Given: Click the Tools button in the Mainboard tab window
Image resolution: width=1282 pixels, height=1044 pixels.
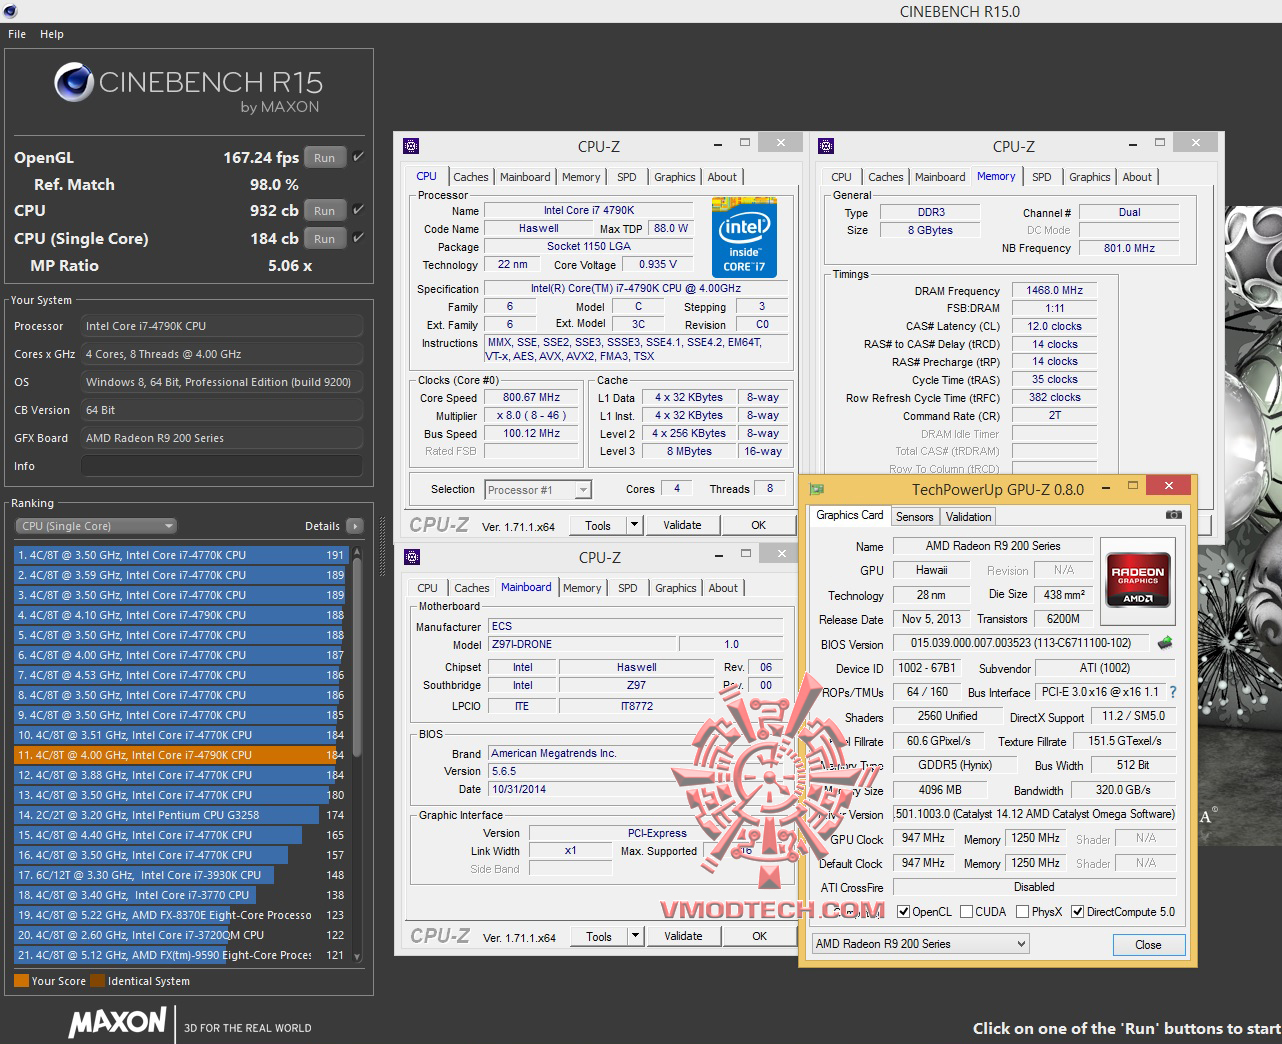Looking at the screenshot, I should click(599, 936).
